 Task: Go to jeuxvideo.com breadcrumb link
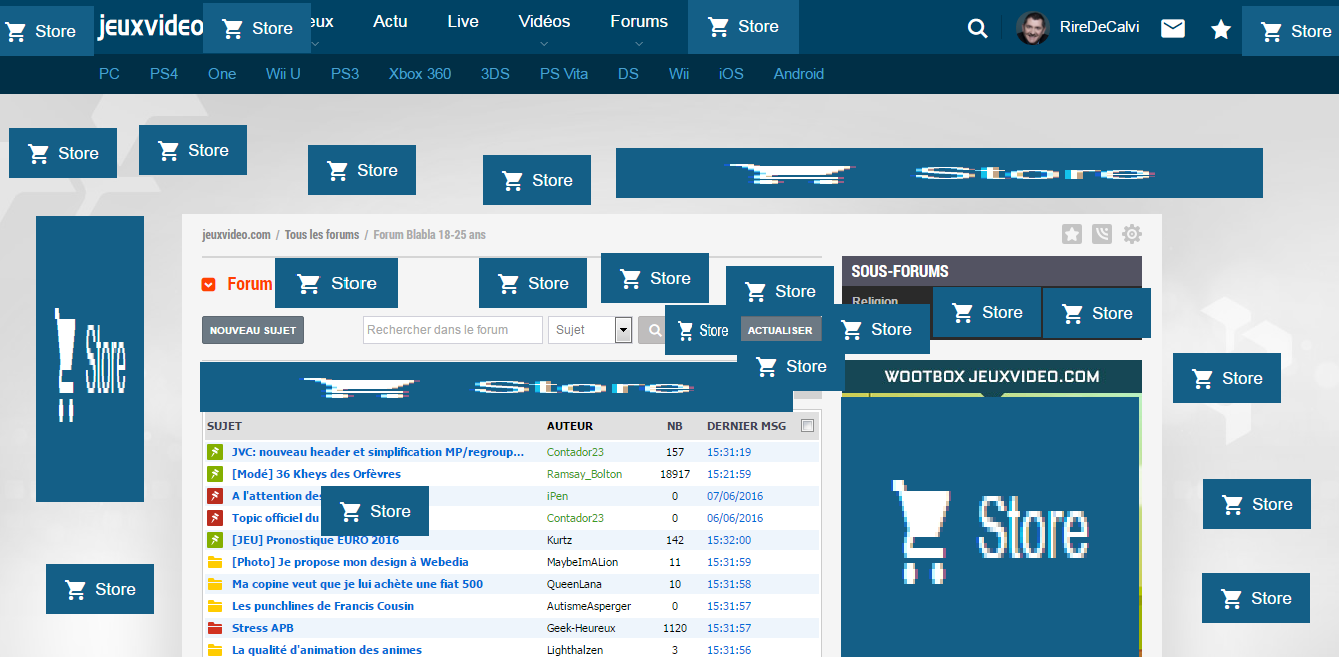coord(236,235)
